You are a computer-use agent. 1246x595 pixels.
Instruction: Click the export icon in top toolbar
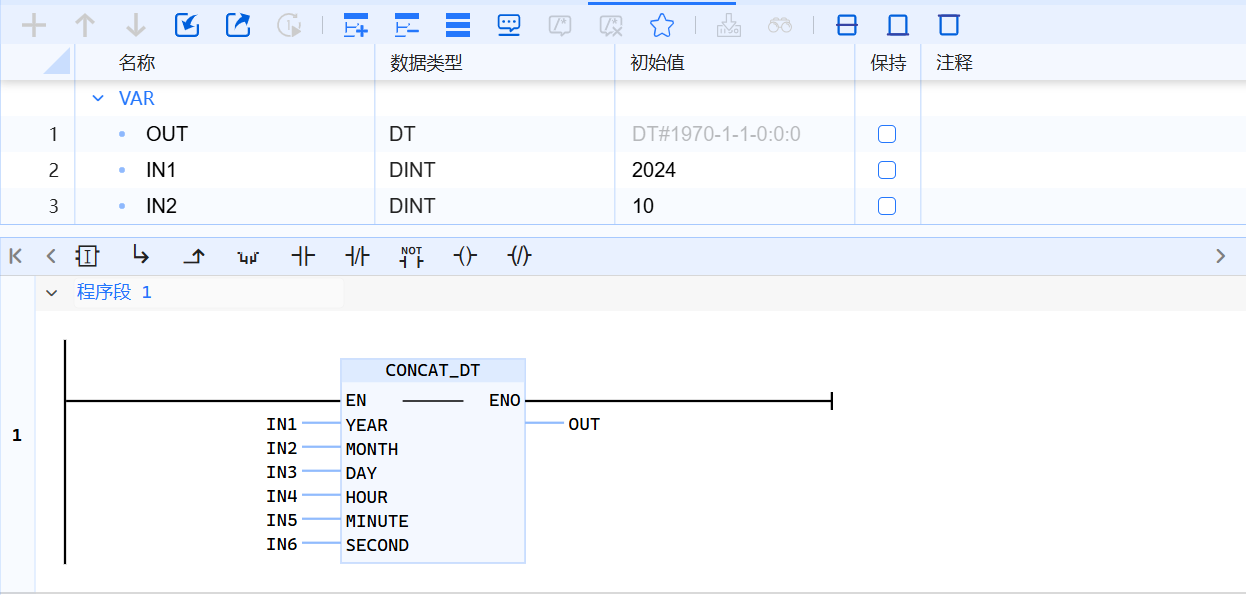(237, 25)
